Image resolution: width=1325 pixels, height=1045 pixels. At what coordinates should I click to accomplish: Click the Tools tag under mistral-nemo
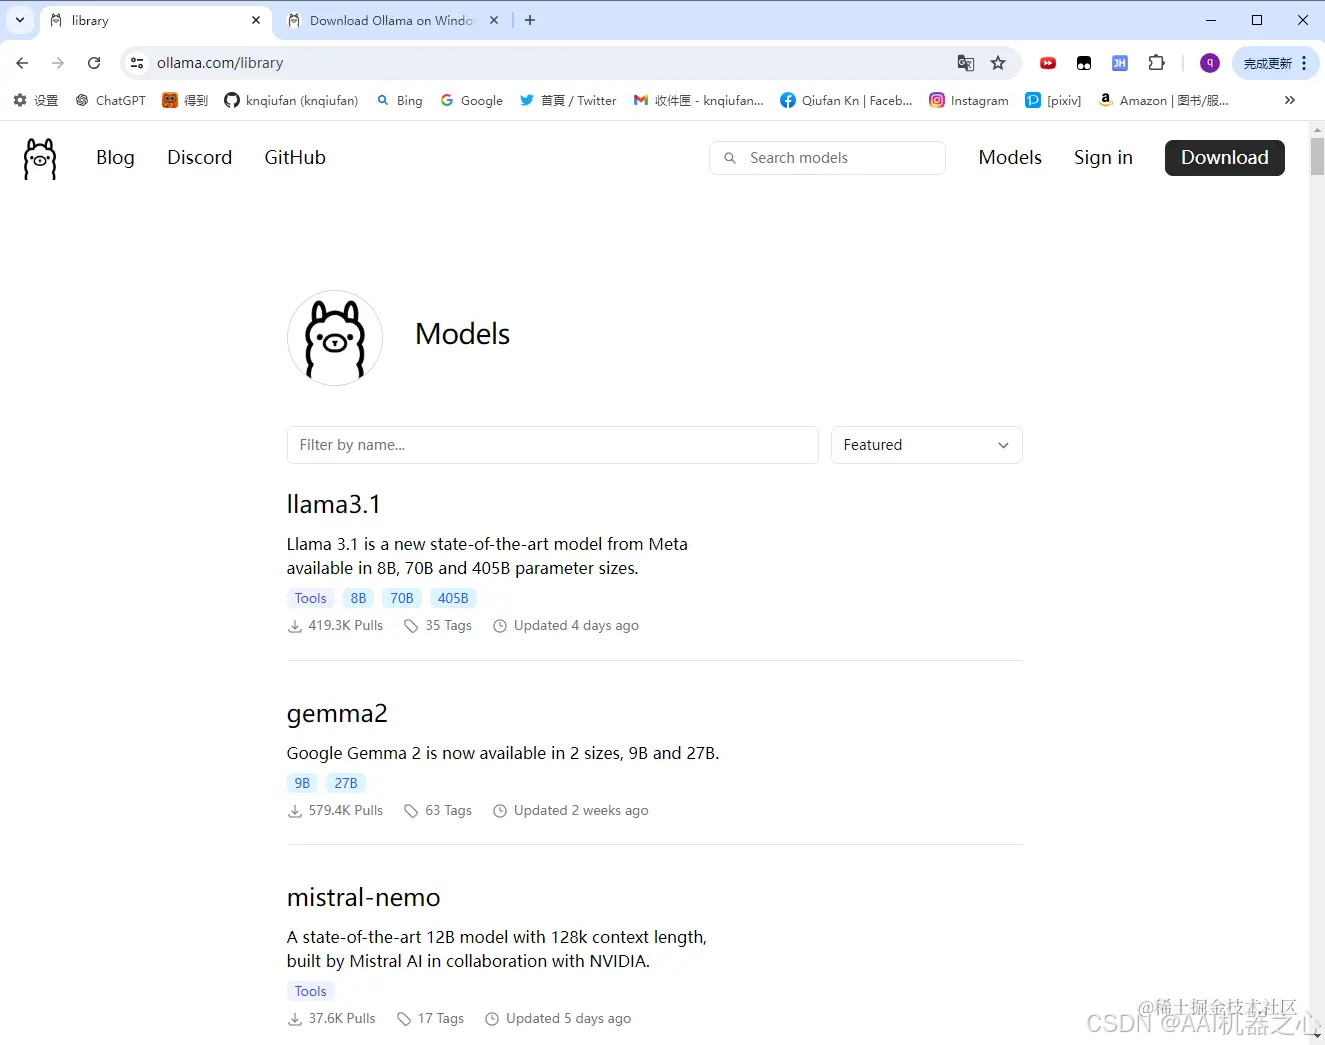[x=311, y=991]
